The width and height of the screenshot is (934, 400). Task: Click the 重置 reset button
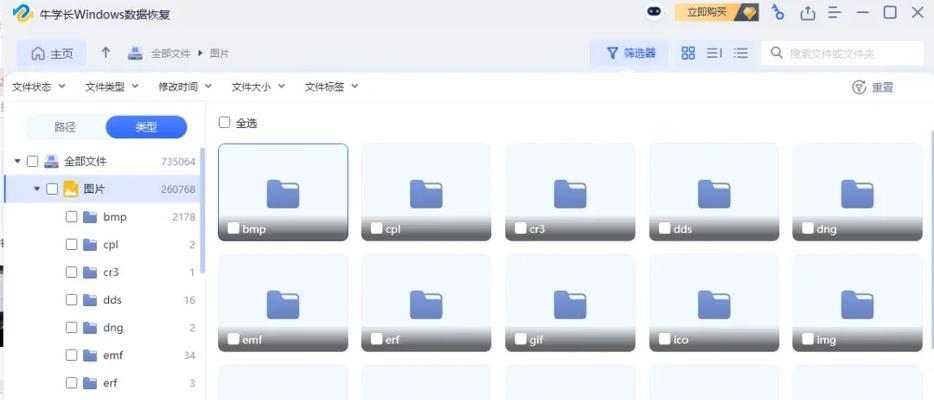click(873, 88)
